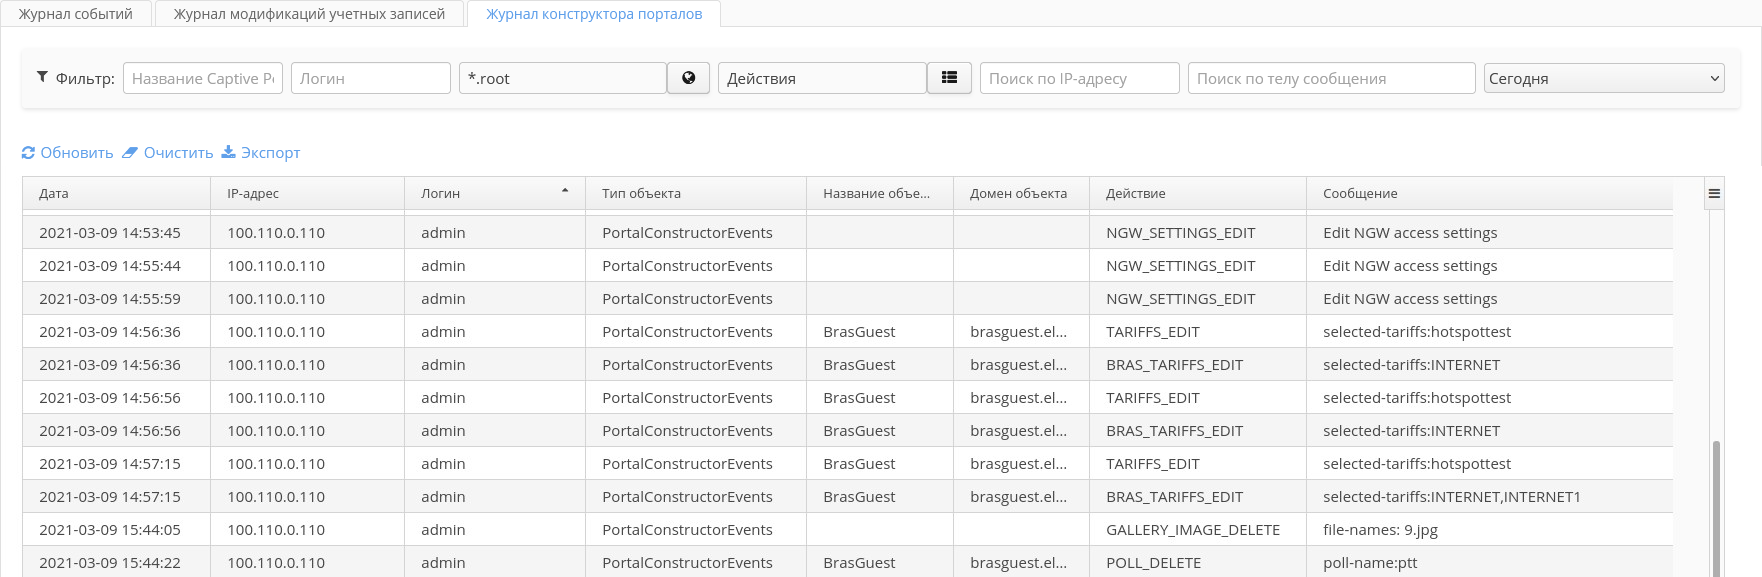Sort the table by Дата column header
Viewport: 1762px width, 577px height.
[x=55, y=193]
